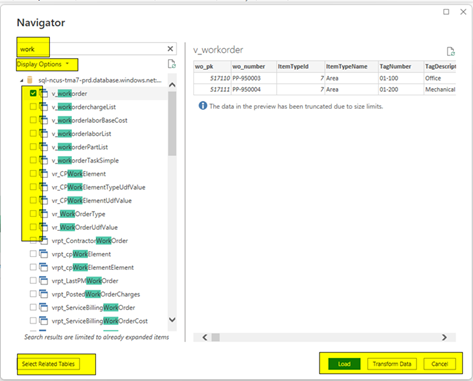Select the vr_WorkOrderUdfValue row

click(x=96, y=227)
